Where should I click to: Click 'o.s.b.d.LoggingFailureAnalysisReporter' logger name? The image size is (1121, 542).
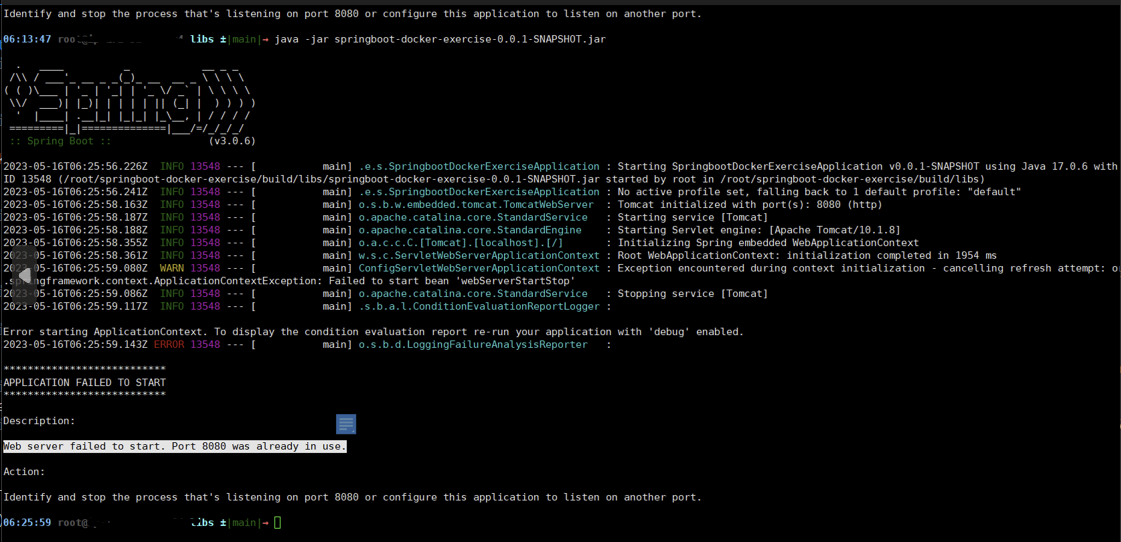[473, 345]
